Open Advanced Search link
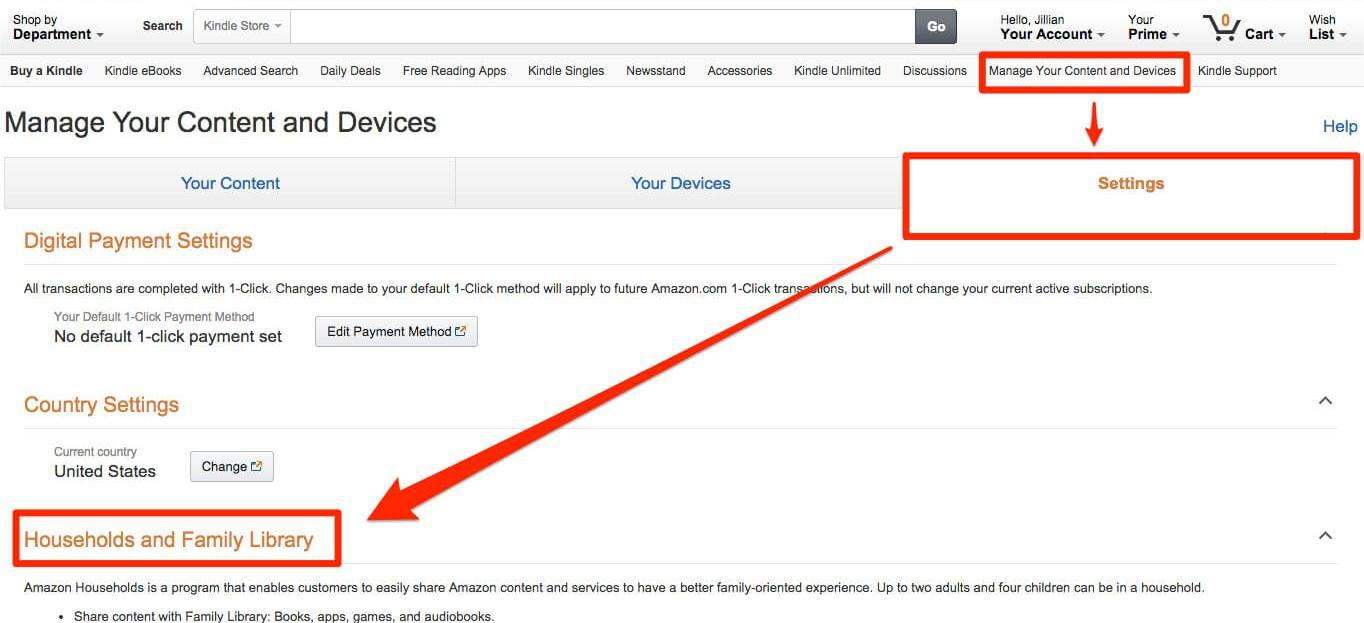Viewport: 1364px width, 623px height. (x=251, y=71)
